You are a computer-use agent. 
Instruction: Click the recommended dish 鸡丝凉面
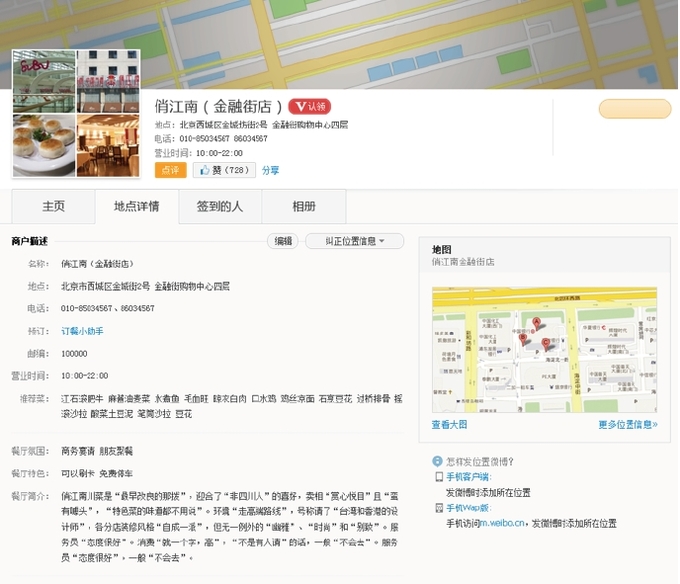click(x=297, y=398)
